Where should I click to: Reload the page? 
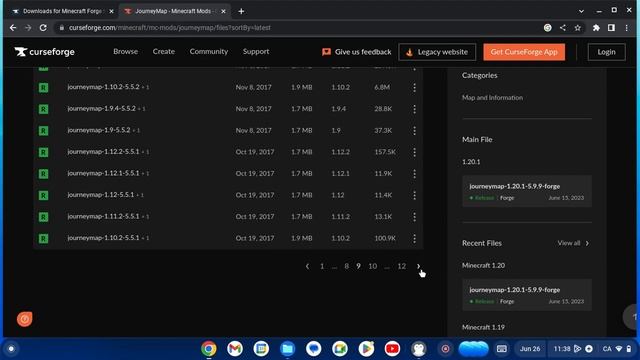(43, 28)
